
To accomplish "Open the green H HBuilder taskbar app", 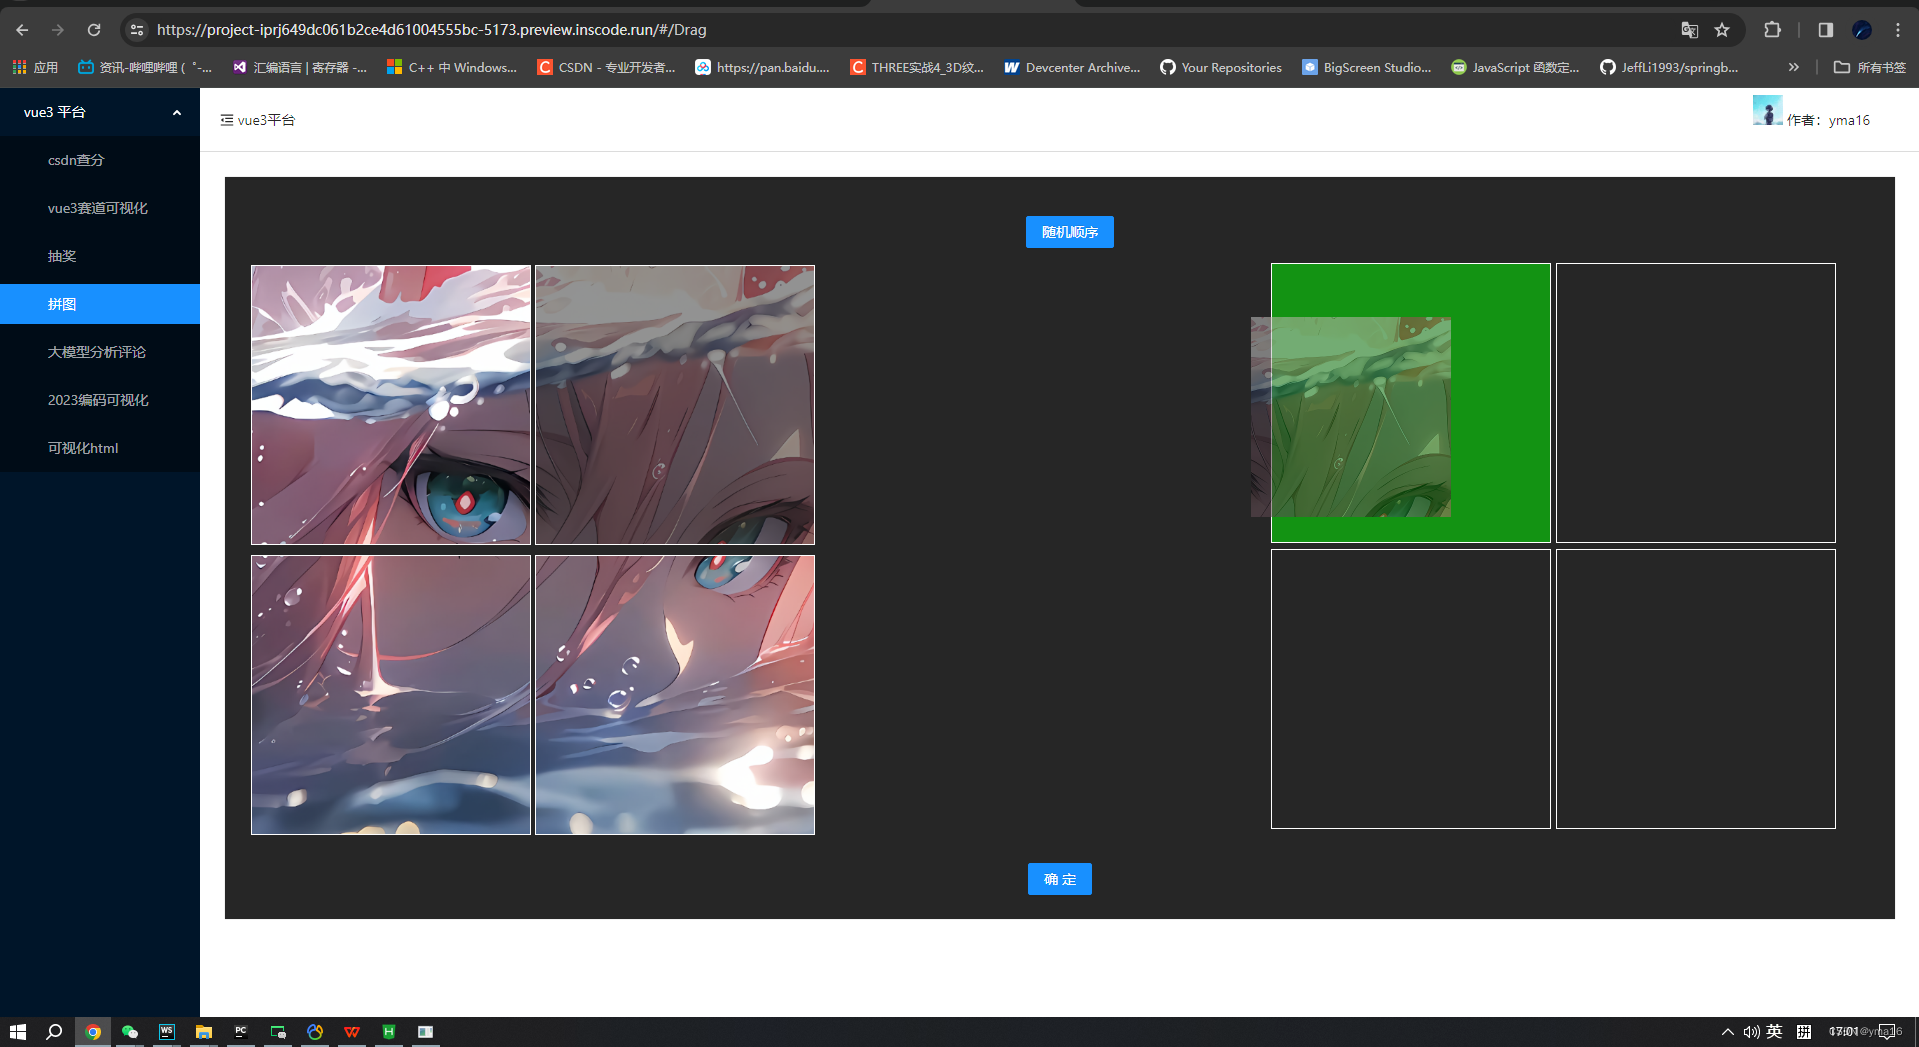I will (x=389, y=1032).
